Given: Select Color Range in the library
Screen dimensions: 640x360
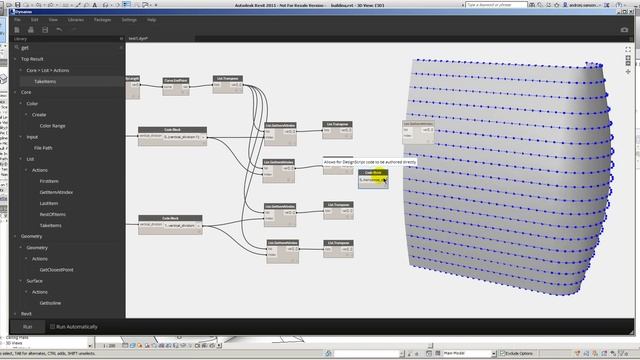Looking at the screenshot, I should (x=53, y=126).
